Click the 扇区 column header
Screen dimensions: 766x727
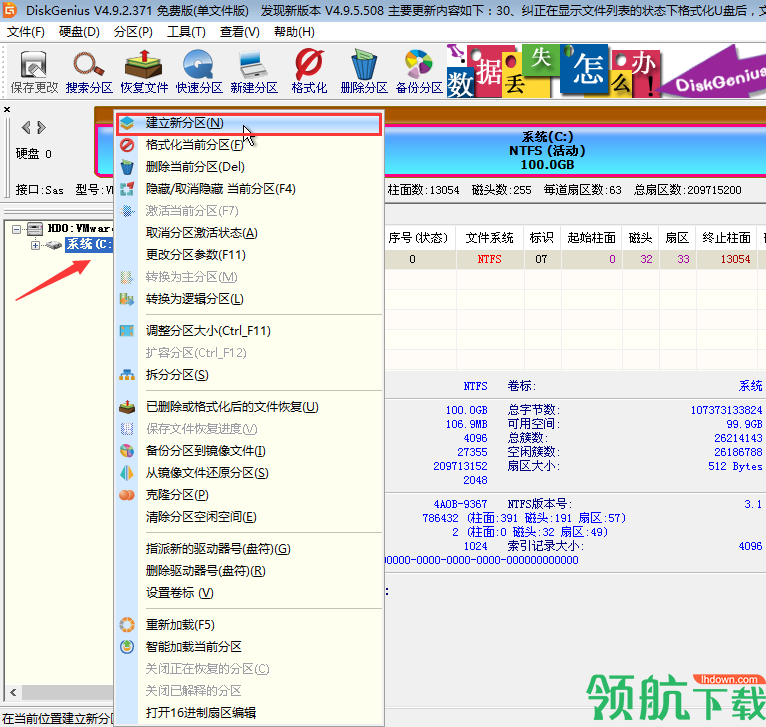[x=677, y=238]
